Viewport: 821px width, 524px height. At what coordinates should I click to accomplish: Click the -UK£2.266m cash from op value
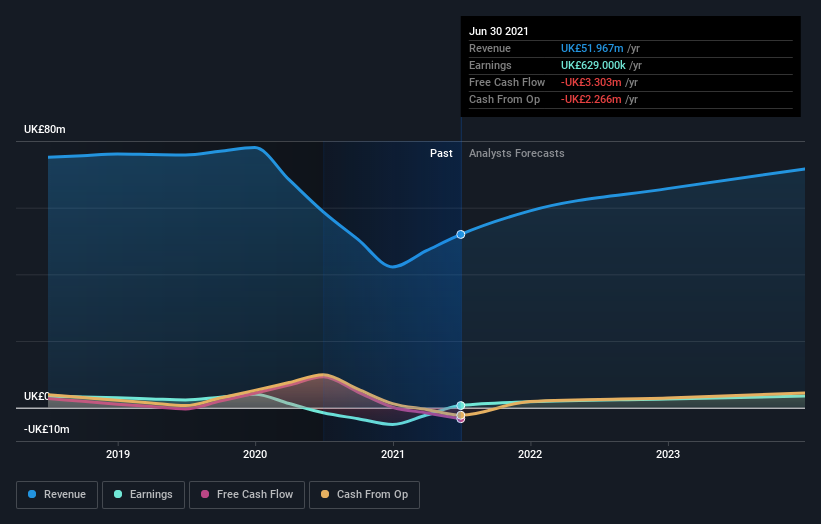coord(591,99)
